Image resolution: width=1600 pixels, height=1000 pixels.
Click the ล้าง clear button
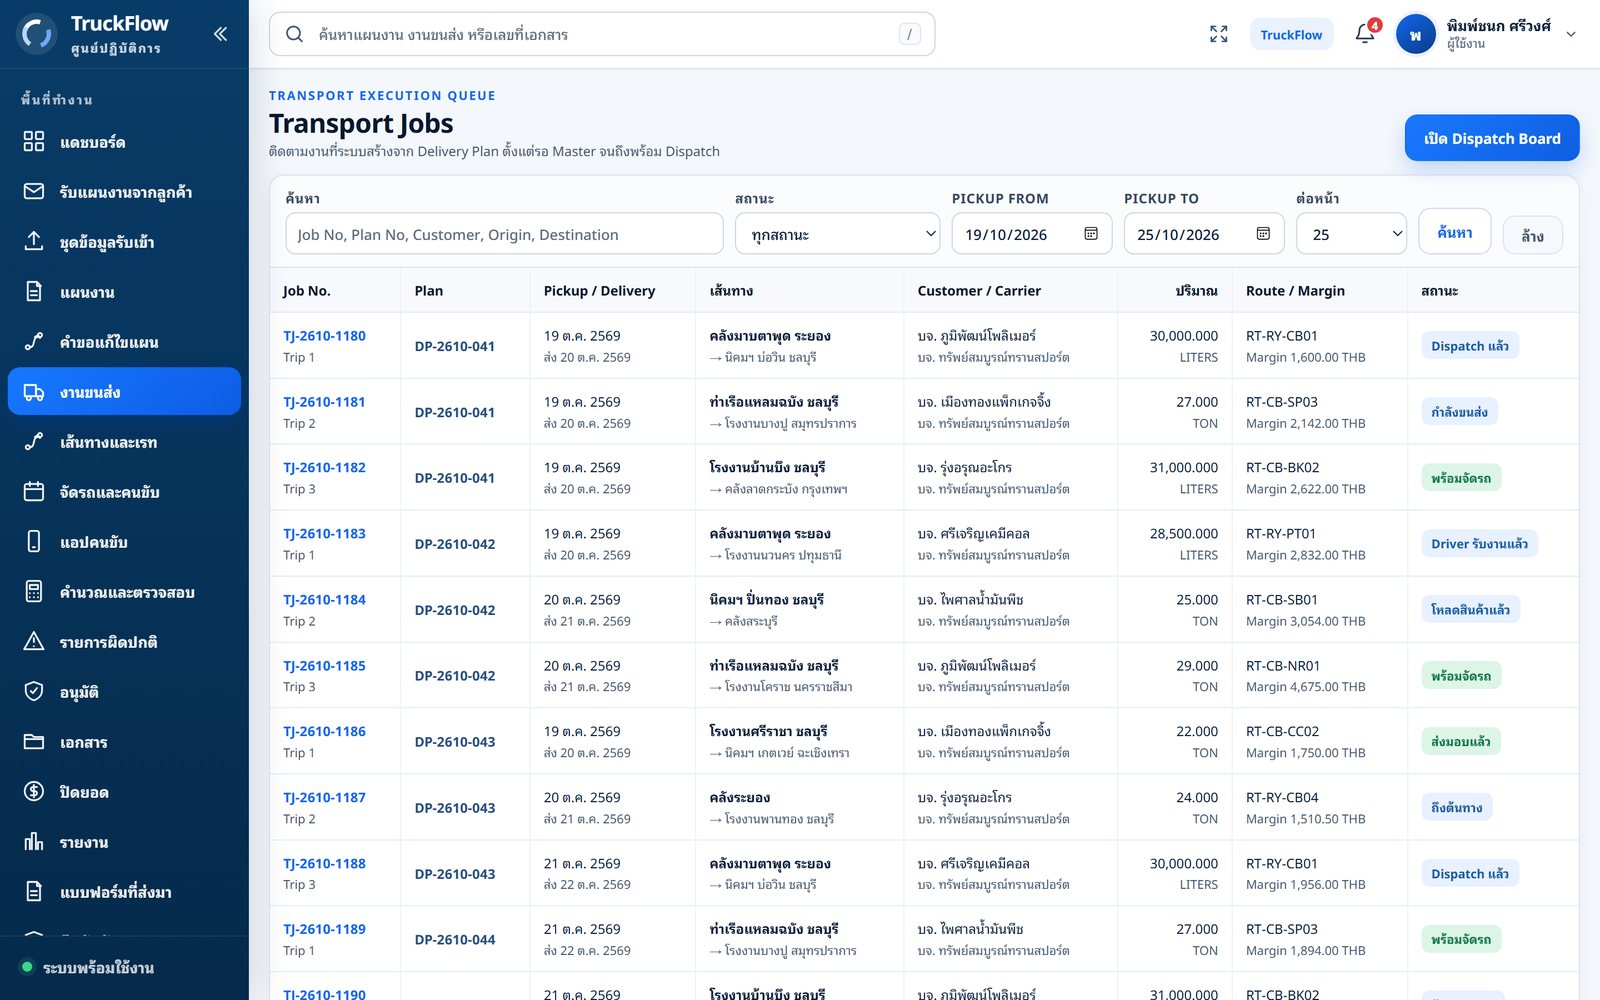tap(1532, 235)
